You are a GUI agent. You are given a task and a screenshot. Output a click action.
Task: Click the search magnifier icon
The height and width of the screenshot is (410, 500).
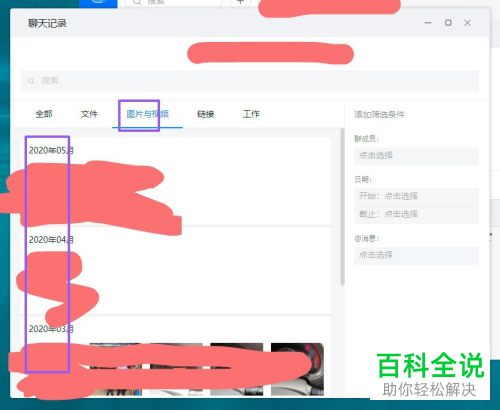pyautogui.click(x=31, y=81)
